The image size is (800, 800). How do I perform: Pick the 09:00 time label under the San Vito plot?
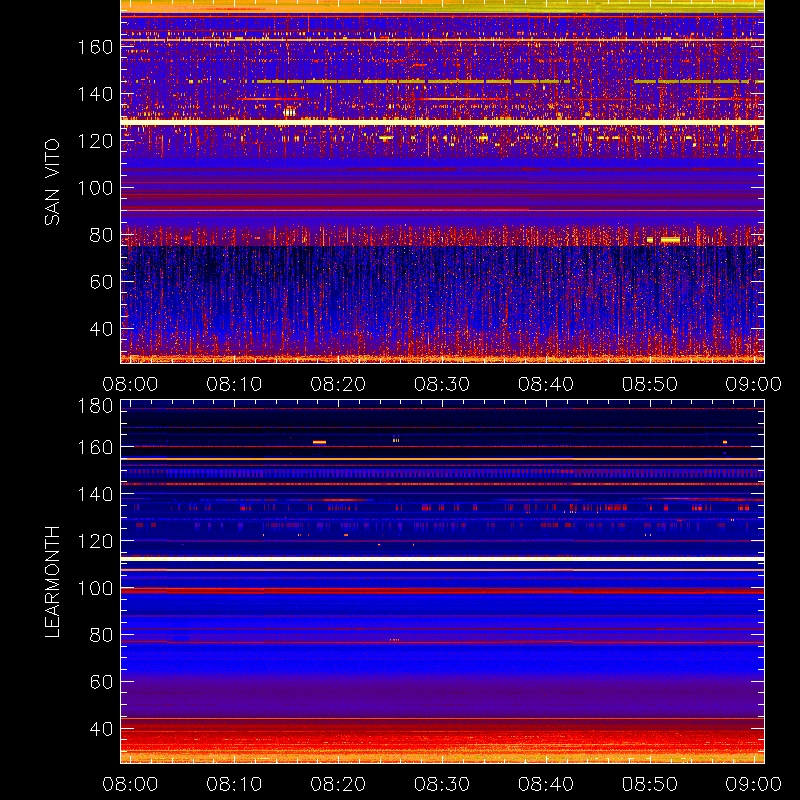[x=754, y=384]
